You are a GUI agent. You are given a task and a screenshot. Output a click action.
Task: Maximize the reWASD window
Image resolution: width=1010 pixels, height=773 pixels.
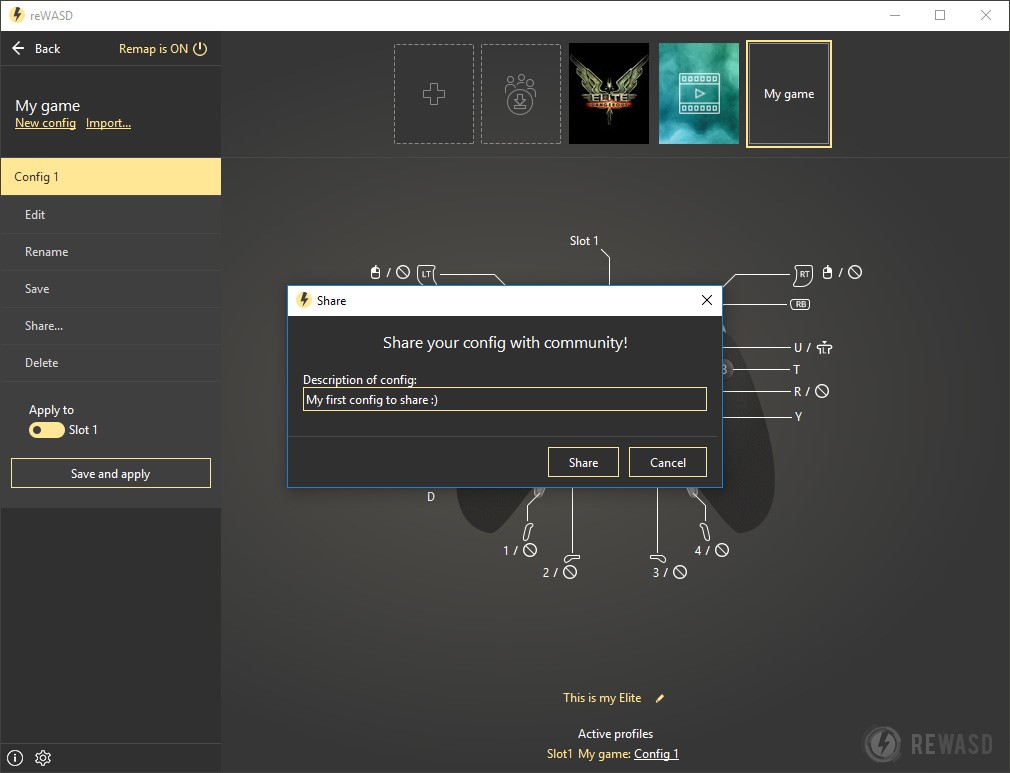(940, 15)
